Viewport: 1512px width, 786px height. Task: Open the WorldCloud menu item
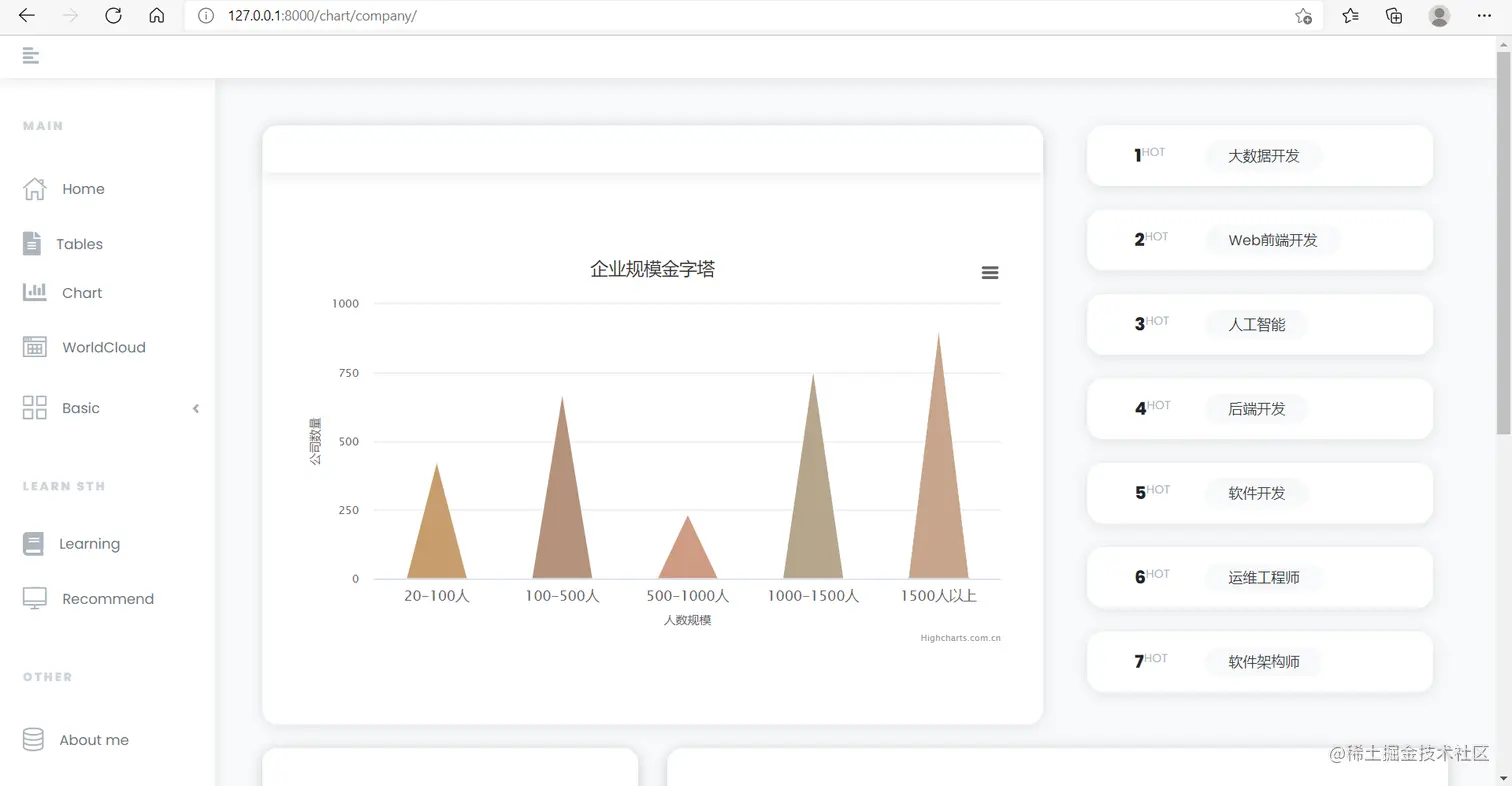tap(104, 348)
